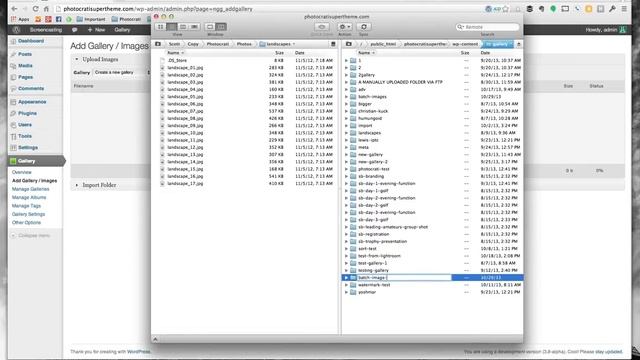Screen dimensions: 640x360
Task: Click the local pane places icon
Action: click(158, 44)
